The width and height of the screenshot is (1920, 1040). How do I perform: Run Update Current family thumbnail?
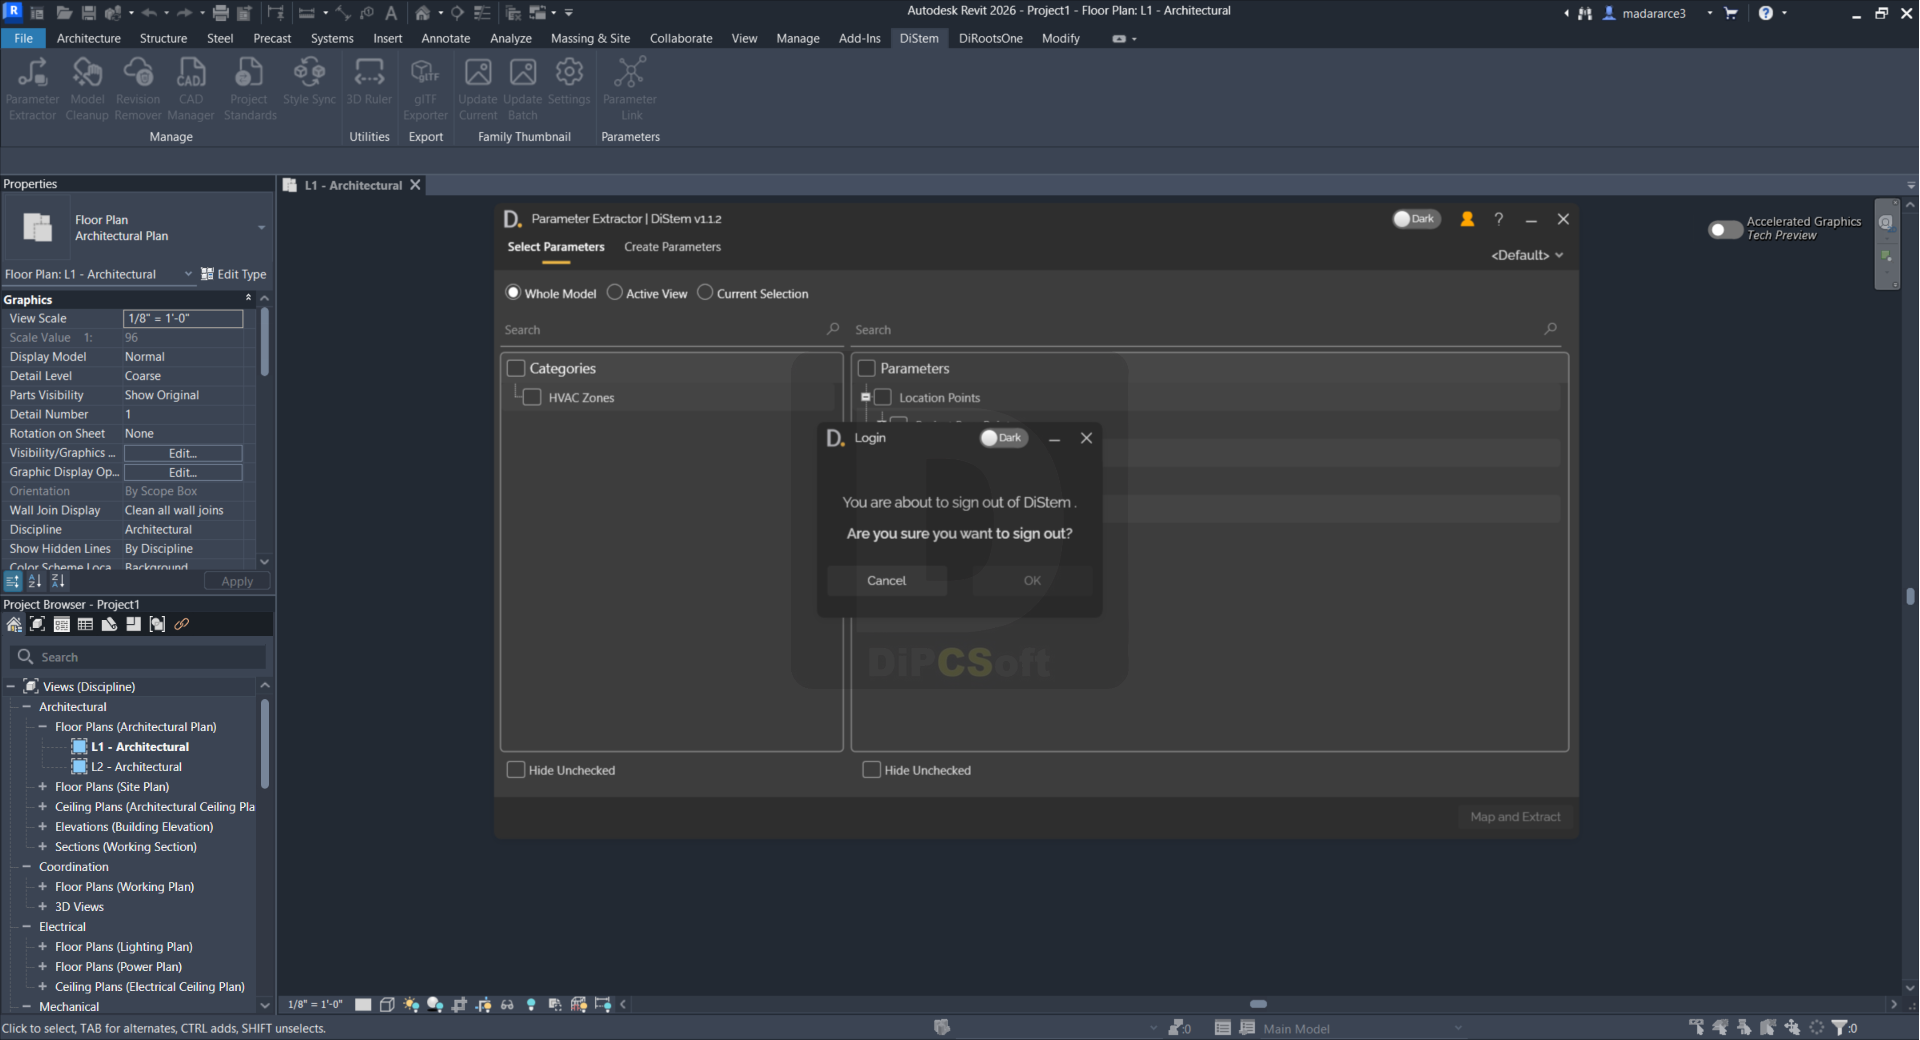(478, 88)
